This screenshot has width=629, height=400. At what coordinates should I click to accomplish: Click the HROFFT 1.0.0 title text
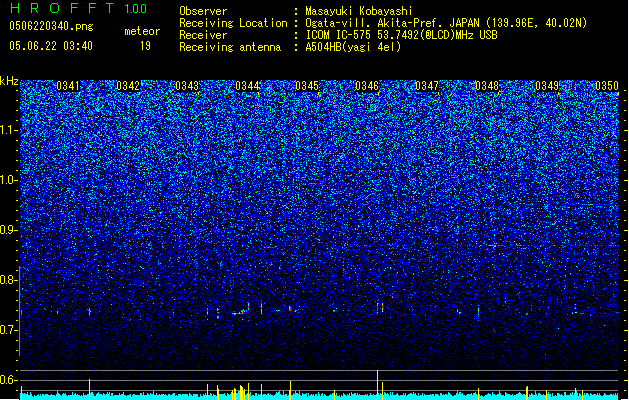click(78, 8)
